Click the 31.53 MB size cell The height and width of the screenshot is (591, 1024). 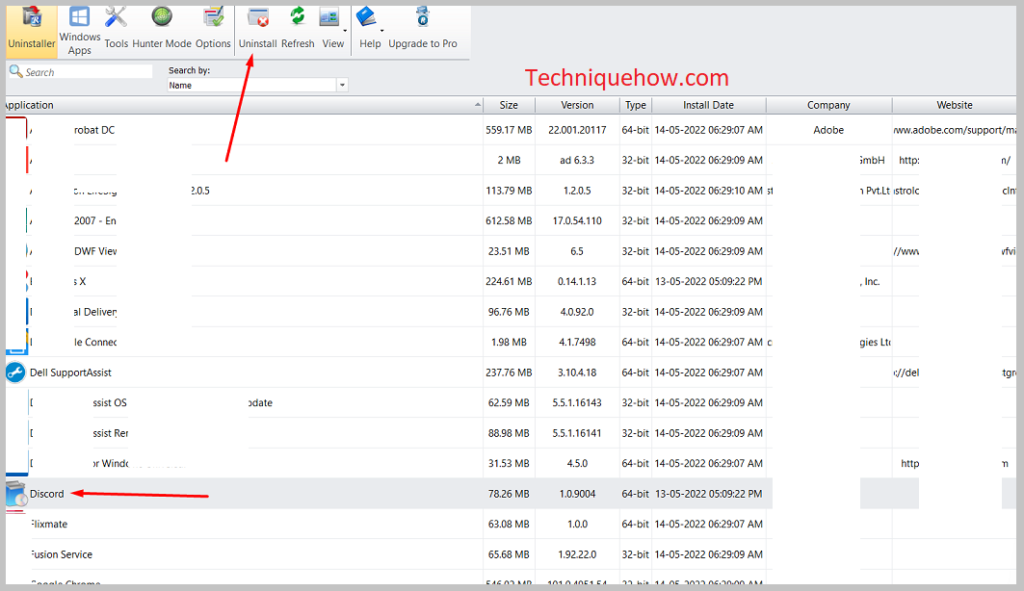[x=509, y=464]
